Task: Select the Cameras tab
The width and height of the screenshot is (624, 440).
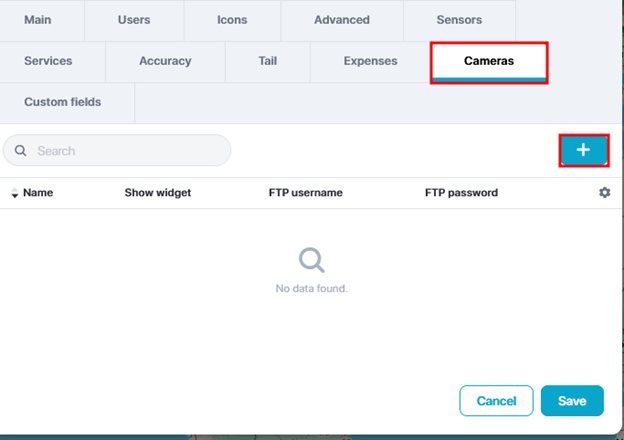Action: click(x=489, y=62)
